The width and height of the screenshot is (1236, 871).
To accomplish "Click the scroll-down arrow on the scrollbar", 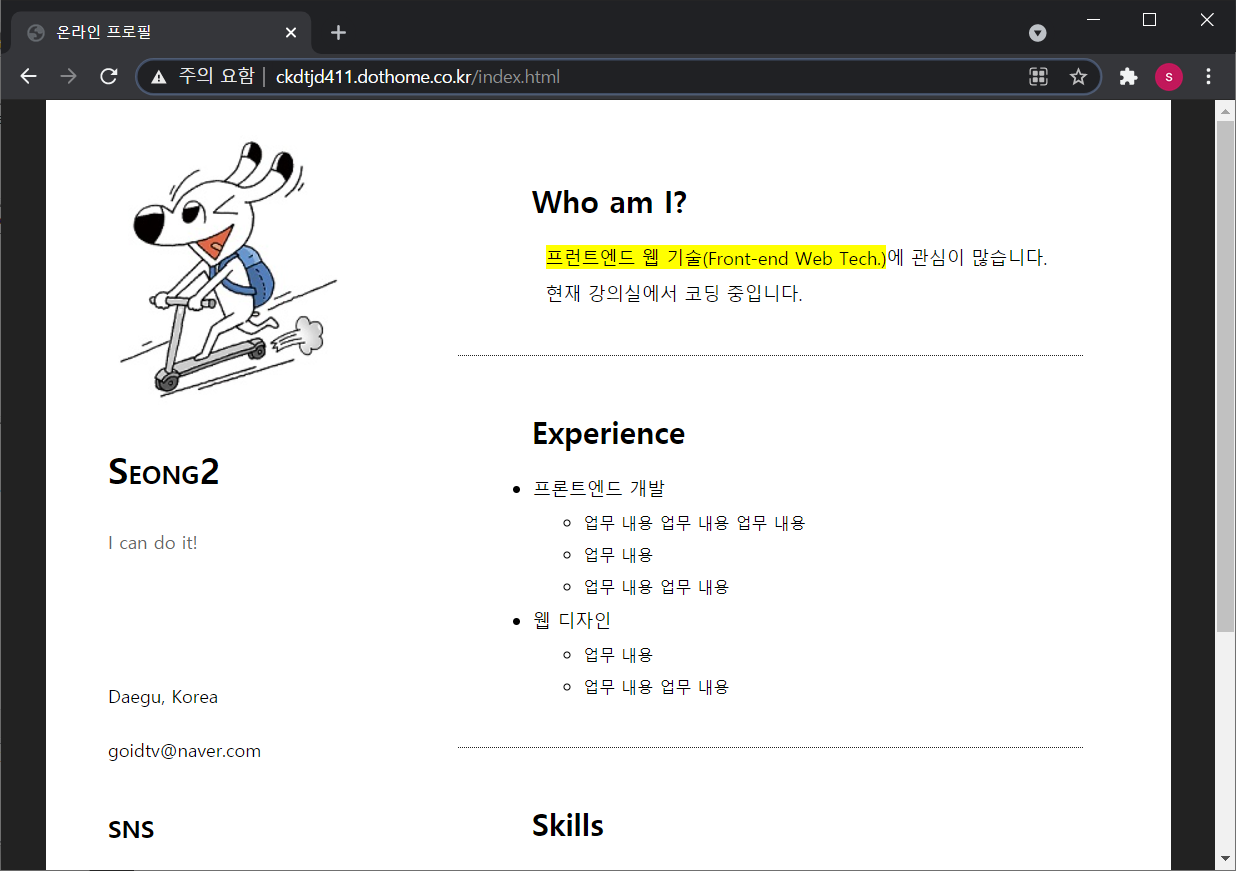I will click(x=1224, y=858).
